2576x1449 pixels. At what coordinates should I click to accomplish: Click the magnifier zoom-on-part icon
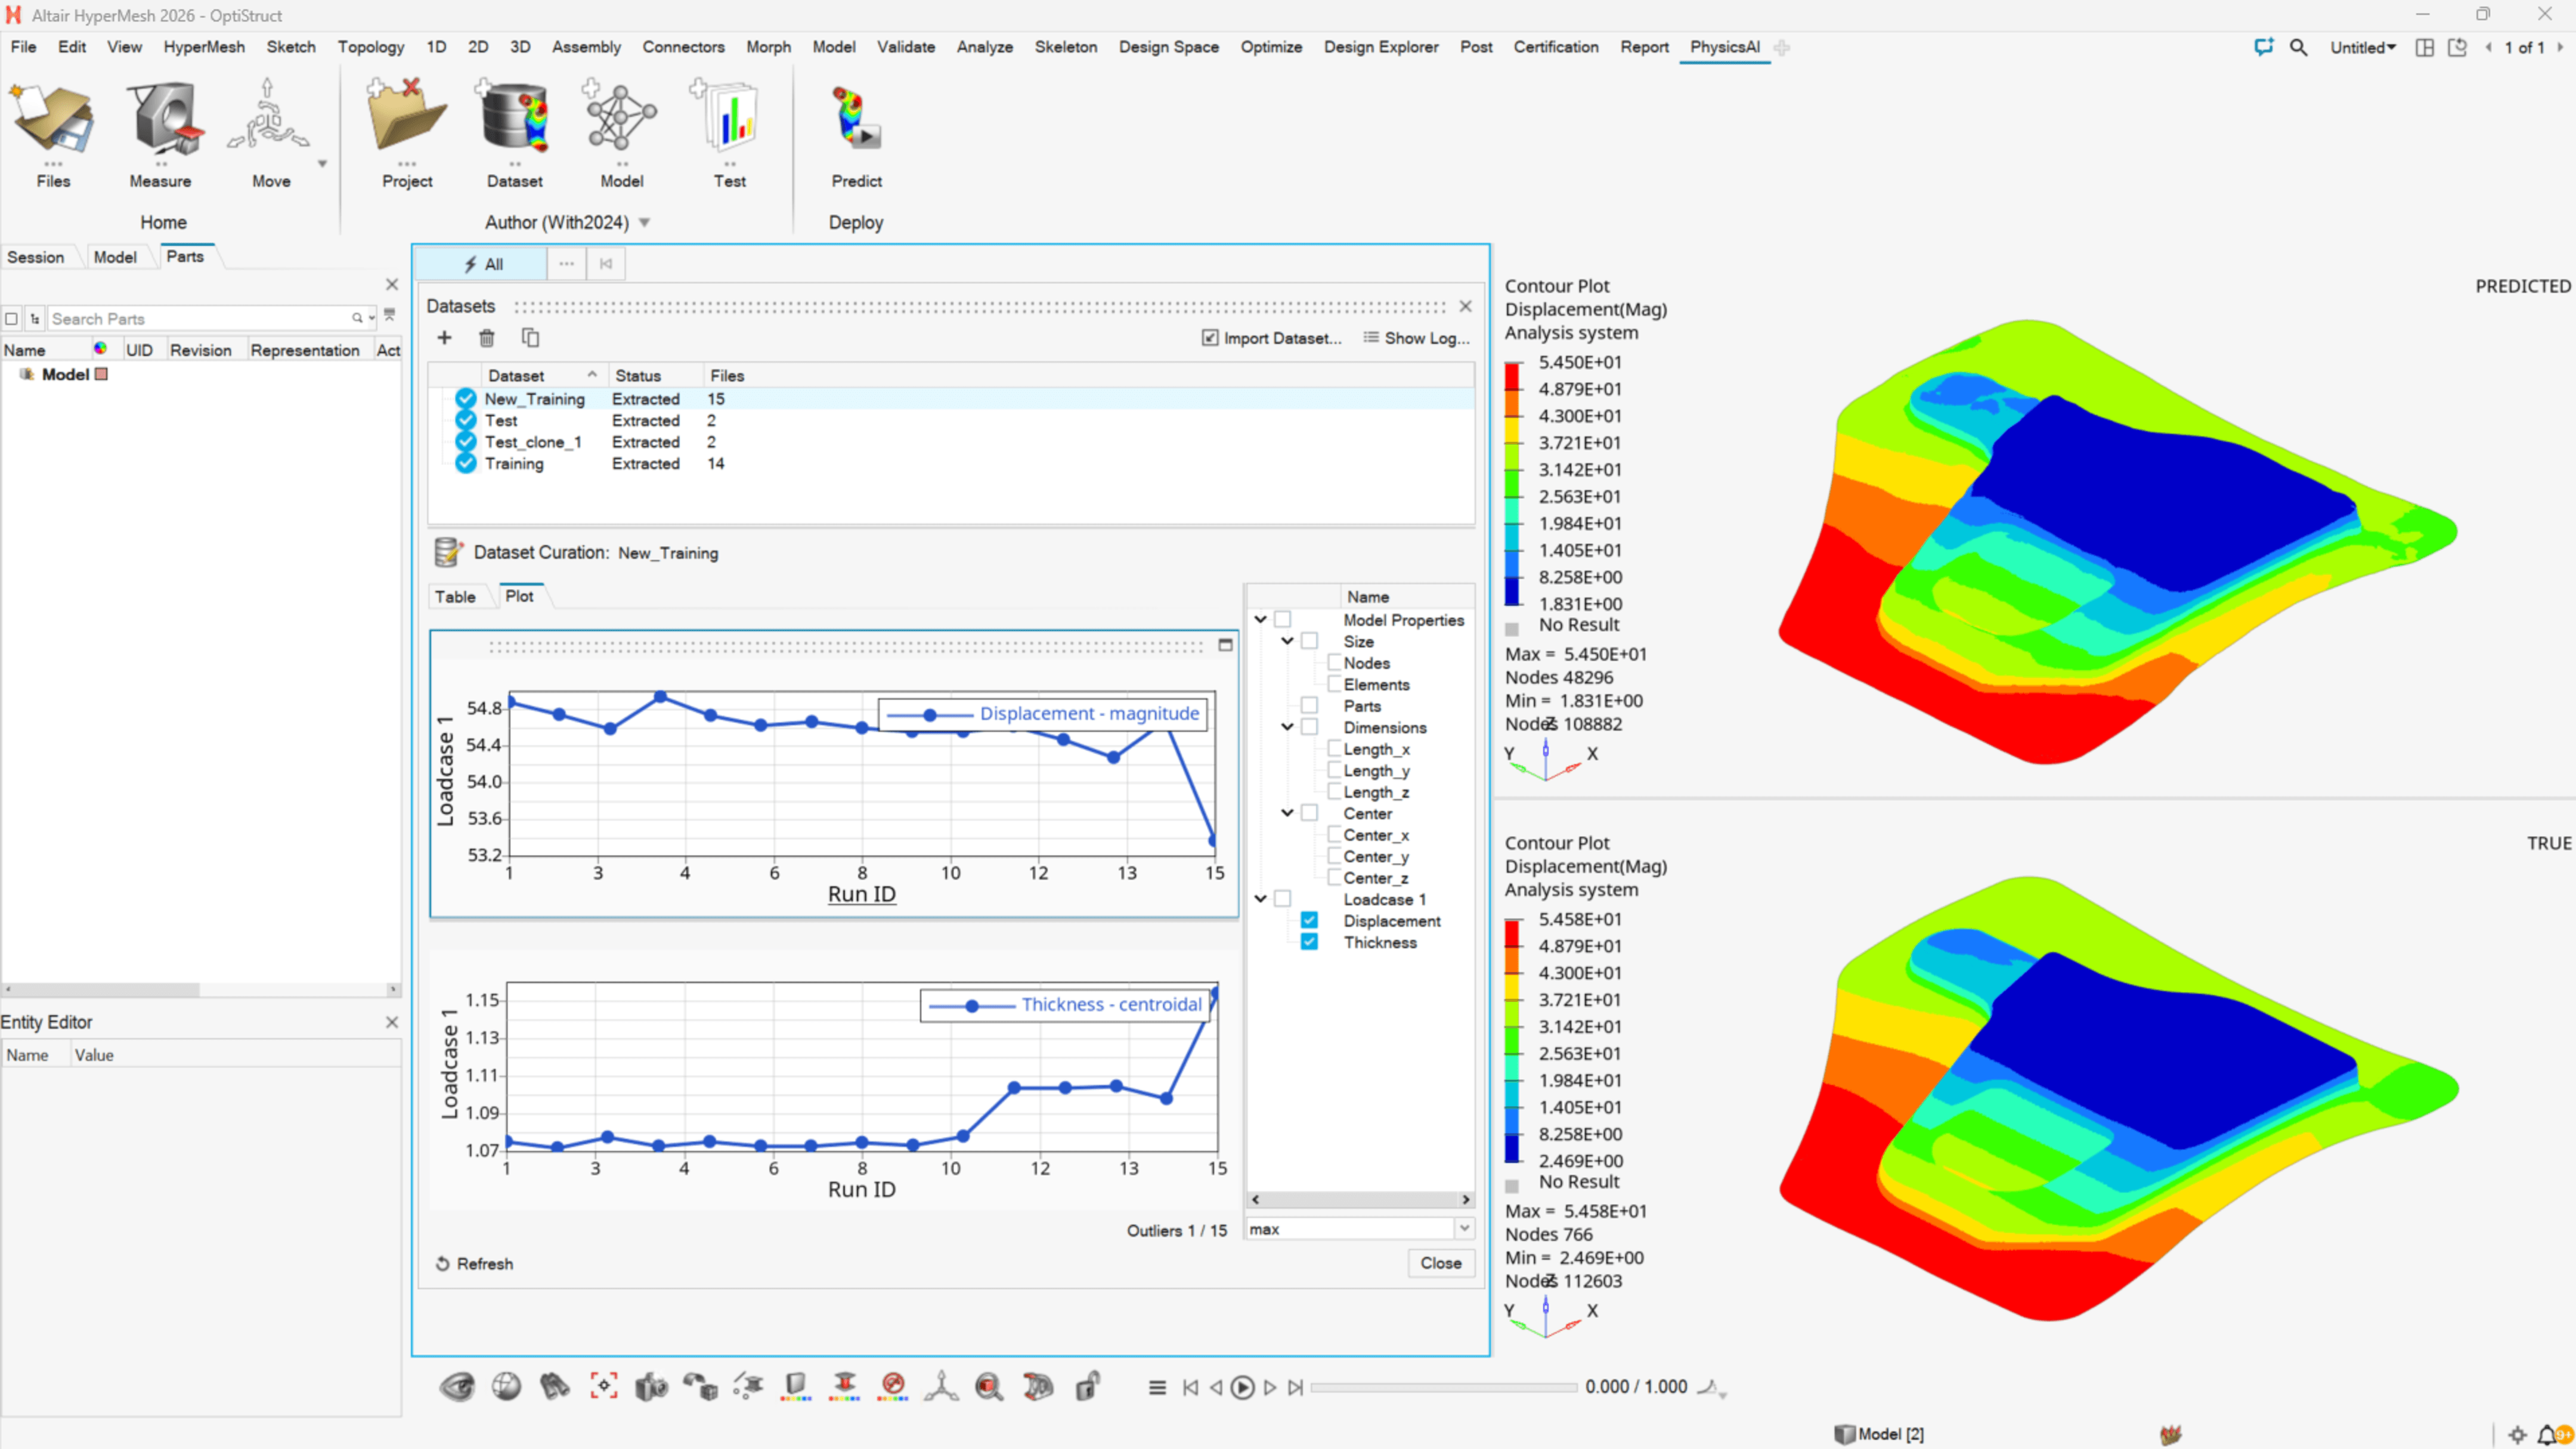(x=989, y=1387)
